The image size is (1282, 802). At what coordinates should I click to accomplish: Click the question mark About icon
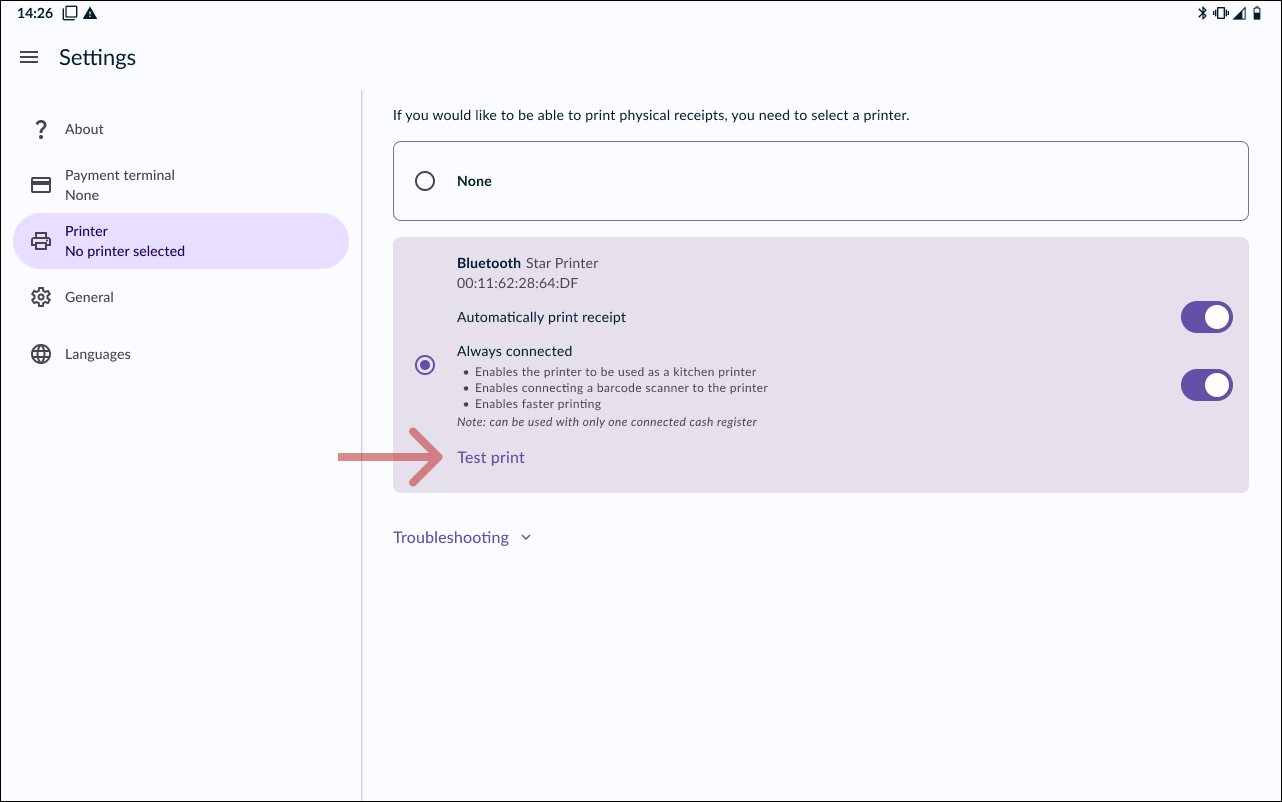coord(41,129)
